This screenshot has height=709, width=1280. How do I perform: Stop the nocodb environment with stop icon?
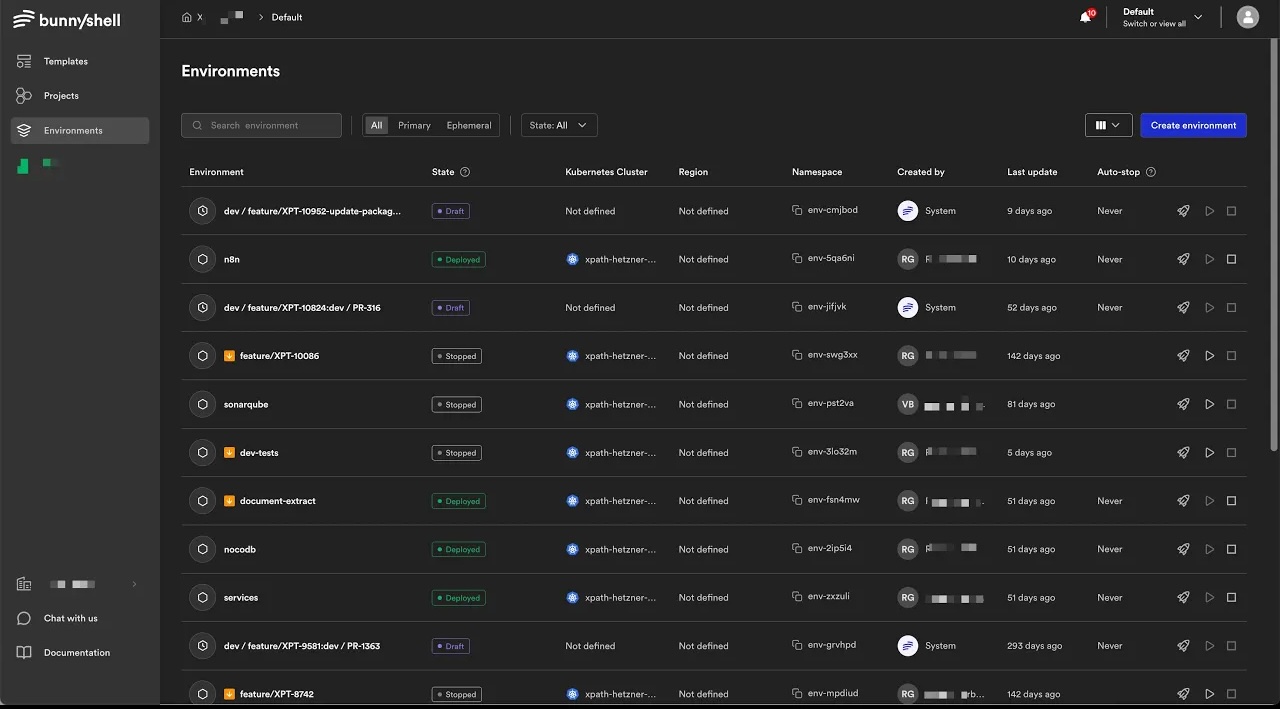point(1231,549)
